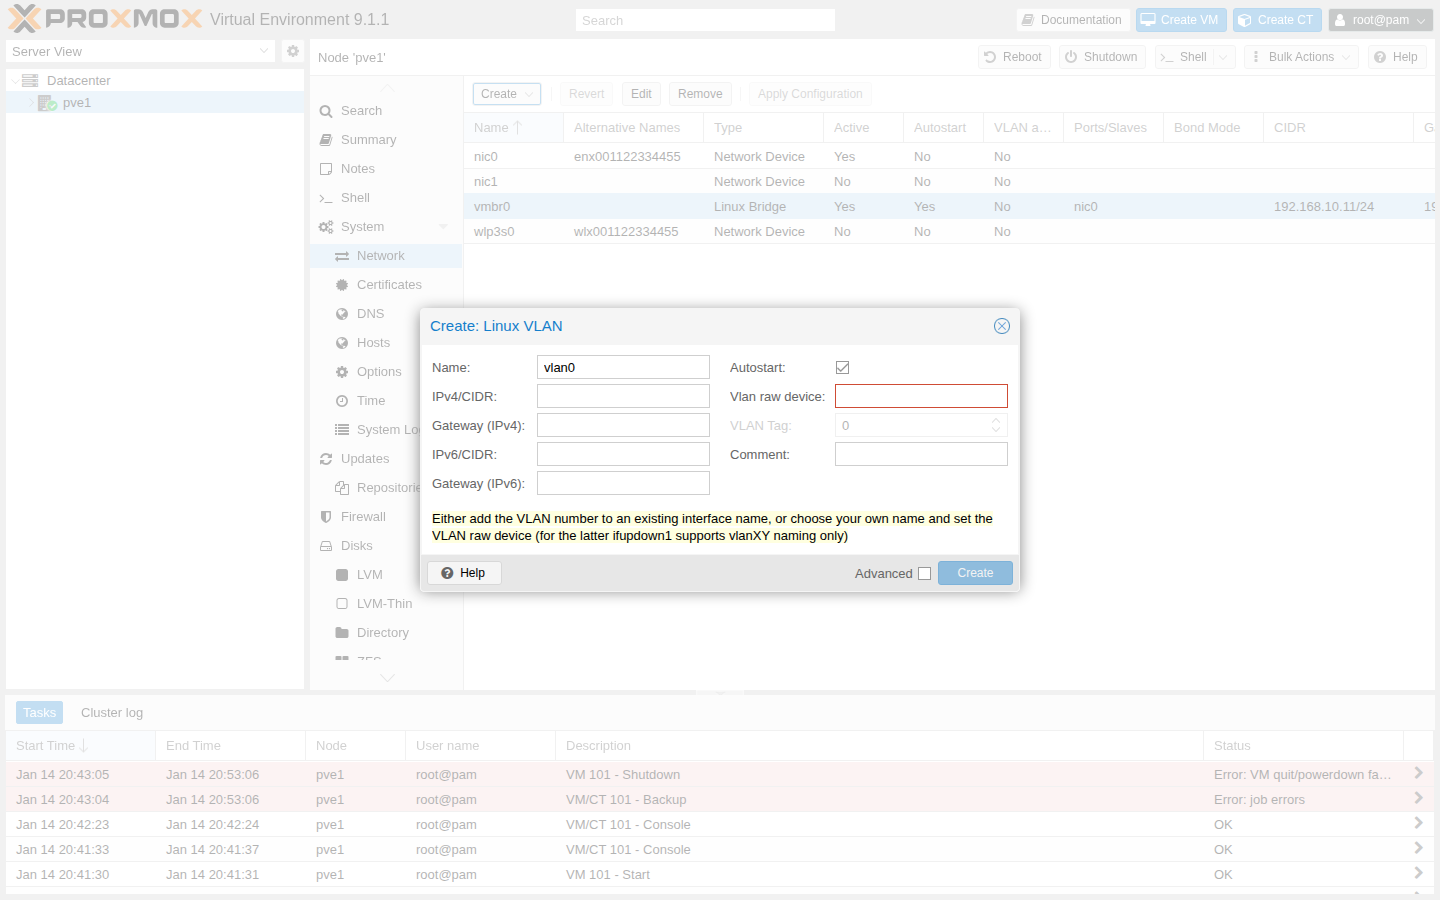
Task: Click the Reboot icon in node toolbar
Action: (x=990, y=57)
